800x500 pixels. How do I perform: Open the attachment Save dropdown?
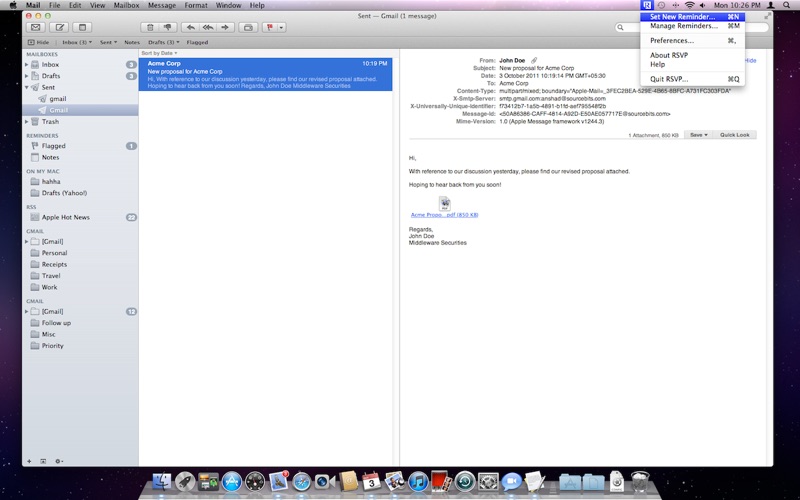698,135
